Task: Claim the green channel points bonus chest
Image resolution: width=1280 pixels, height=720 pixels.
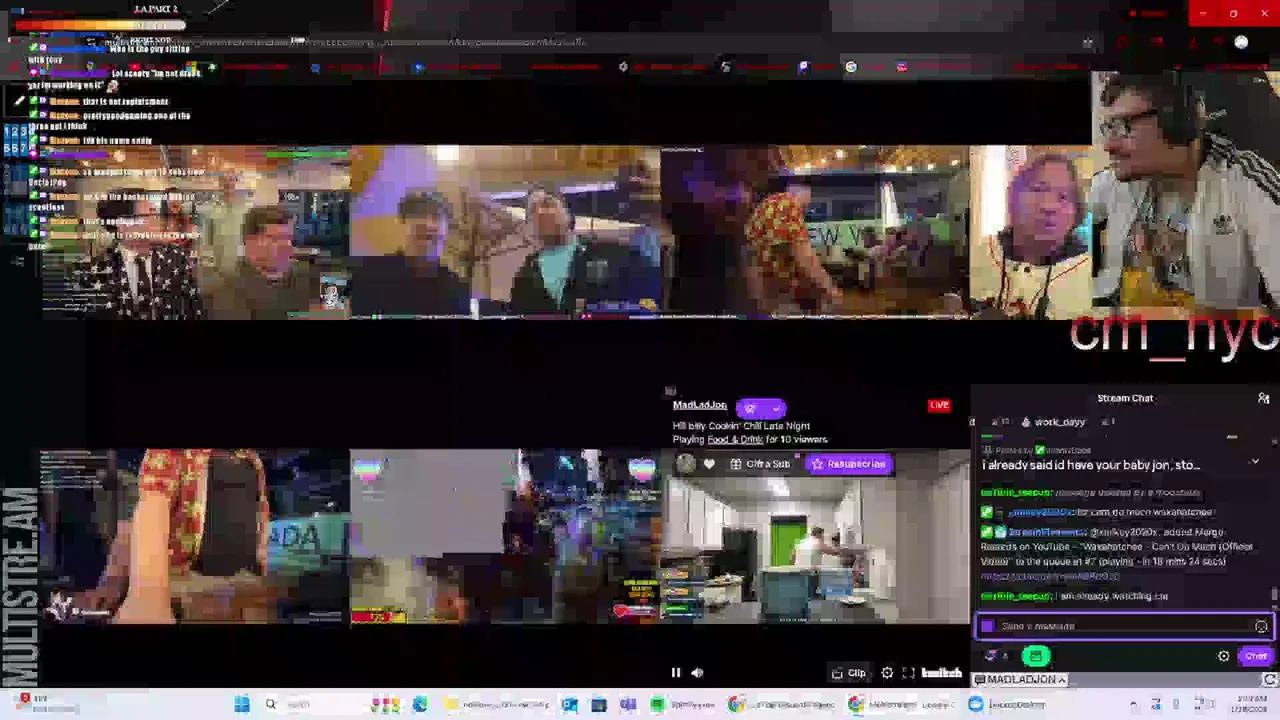Action: pyautogui.click(x=1036, y=656)
